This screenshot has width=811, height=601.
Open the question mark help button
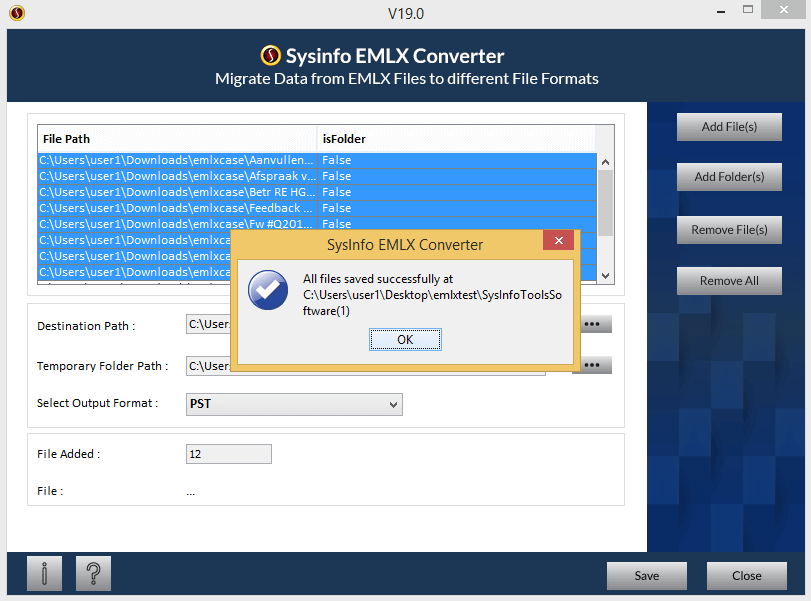tap(93, 573)
